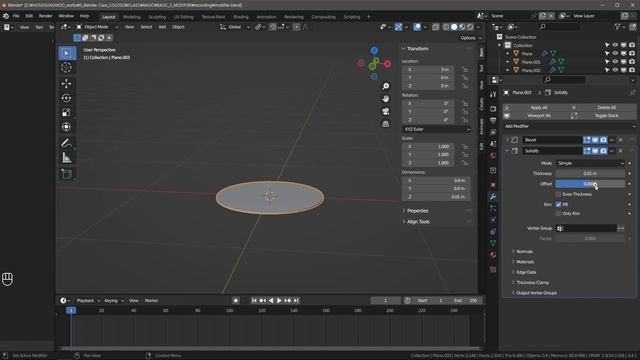
Task: Play the animation forward
Action: tap(279, 300)
